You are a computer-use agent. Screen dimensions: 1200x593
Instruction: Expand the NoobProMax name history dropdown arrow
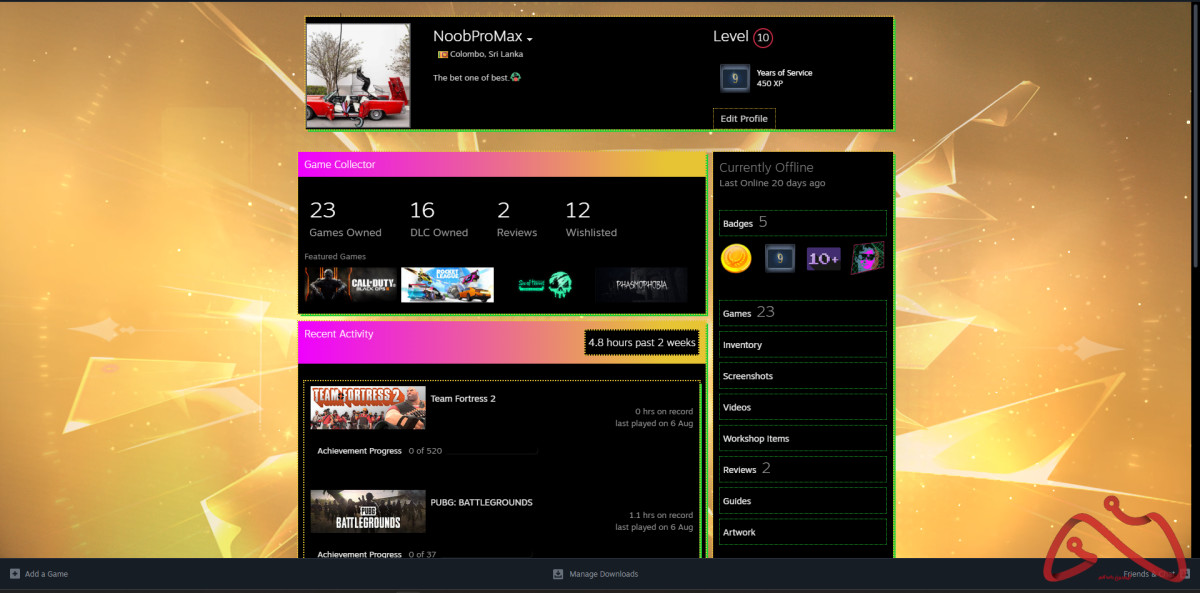(x=530, y=39)
